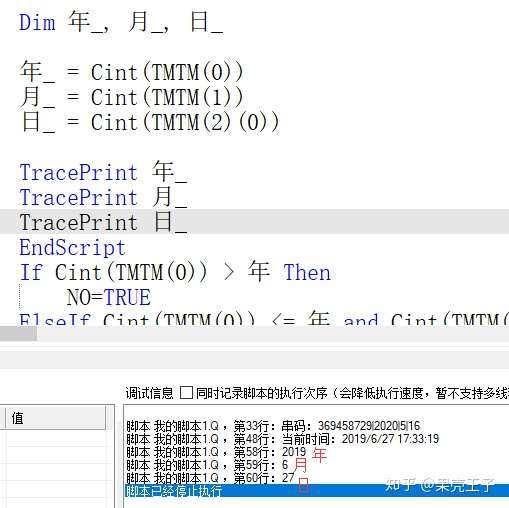Click the highlighted TracePrint 日_ line

click(x=254, y=222)
